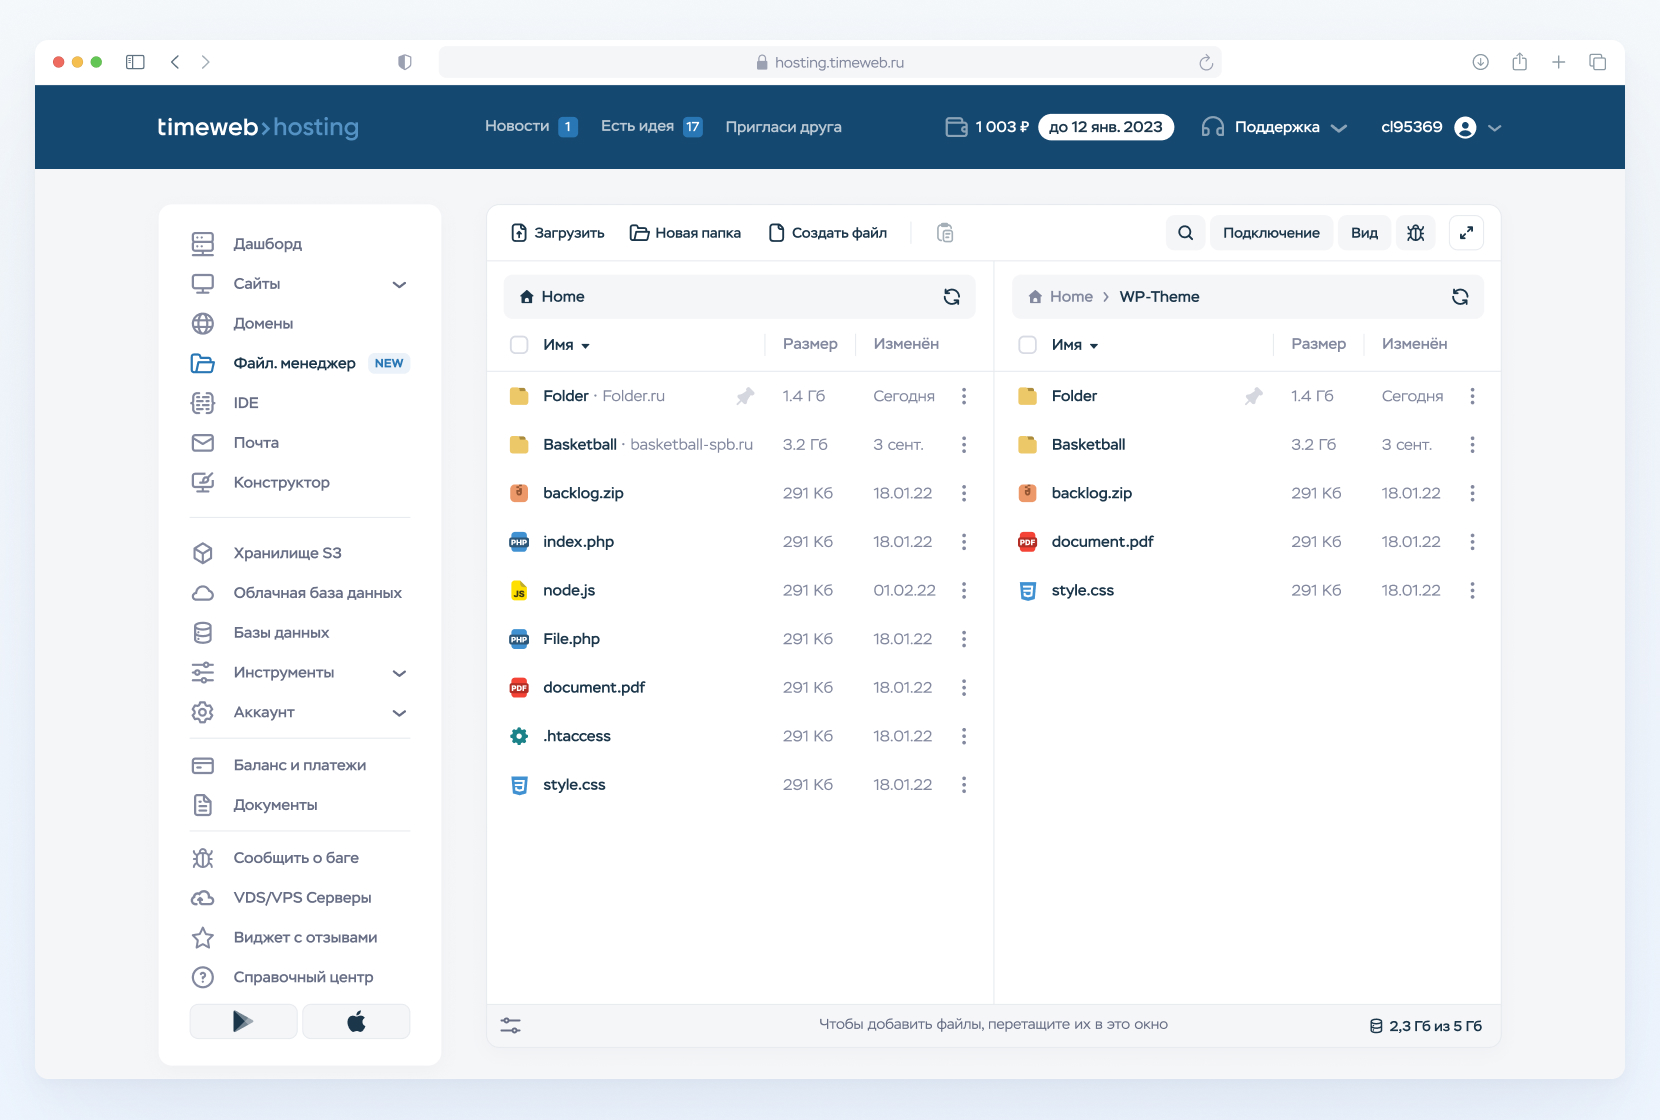Select document.pdf in left panel
The width and height of the screenshot is (1660, 1120).
(x=594, y=688)
